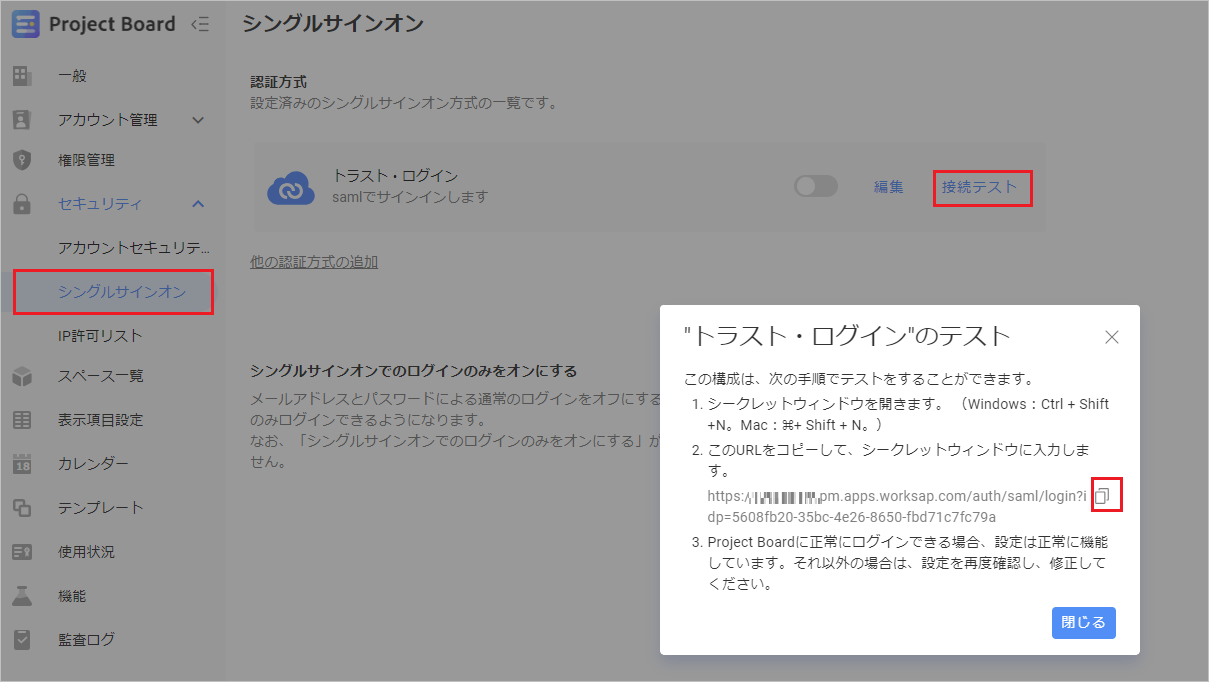Click the セキュリティ lock icon
This screenshot has height=682, width=1209.
pos(22,204)
